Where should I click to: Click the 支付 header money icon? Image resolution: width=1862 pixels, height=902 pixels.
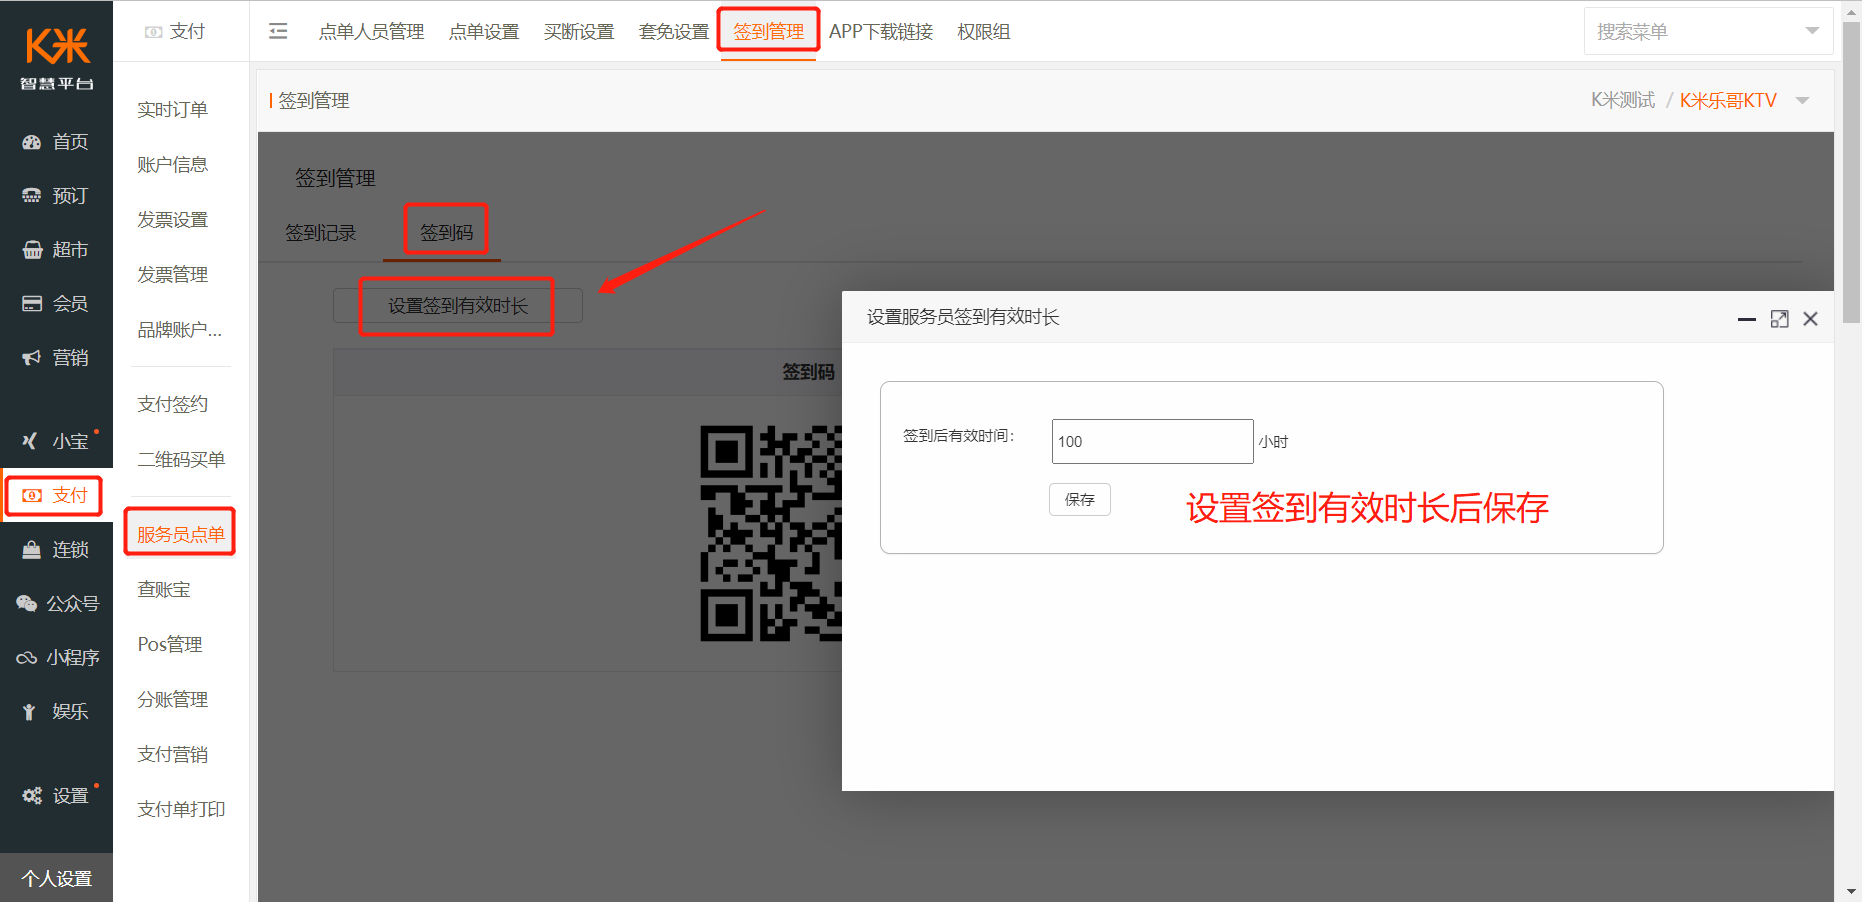click(x=153, y=32)
